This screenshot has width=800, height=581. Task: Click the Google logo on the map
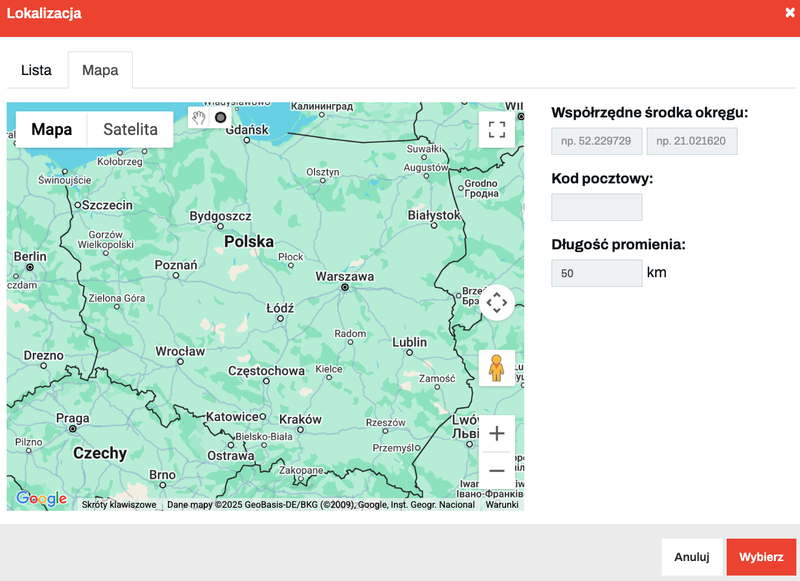coord(42,499)
